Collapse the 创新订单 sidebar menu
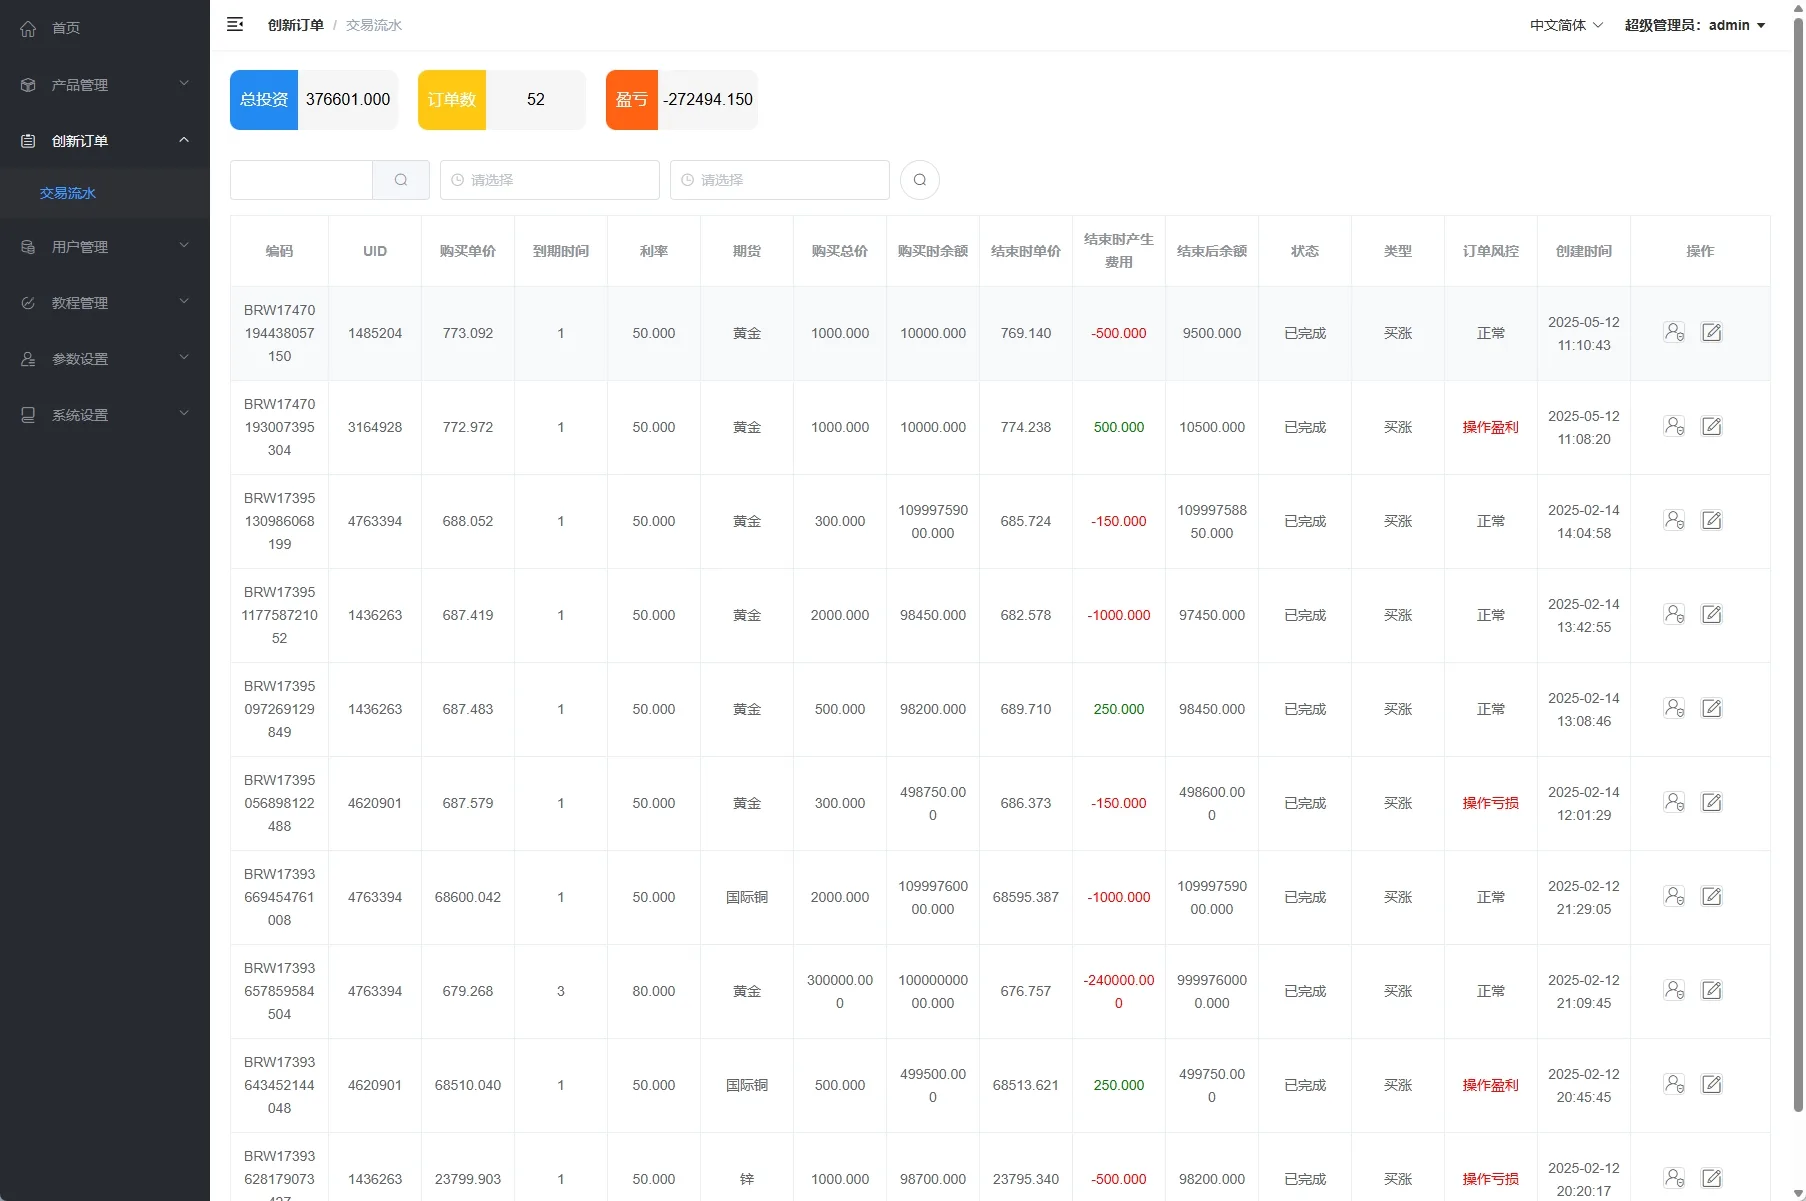 tap(104, 141)
